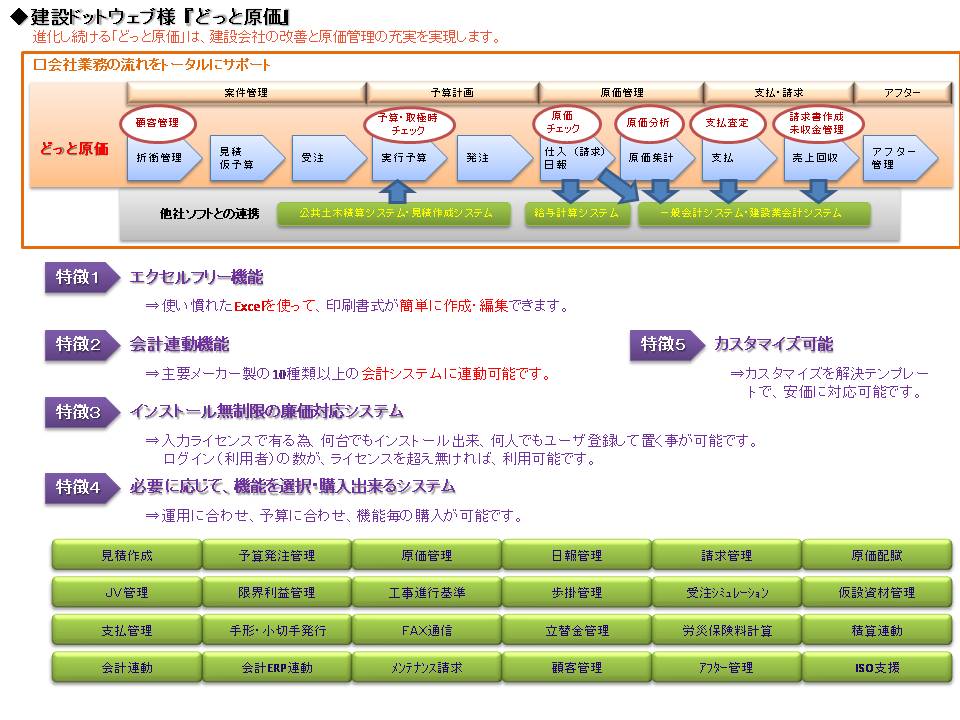
Task: Select the 原価分析 oval bubble
Action: pyautogui.click(x=648, y=123)
